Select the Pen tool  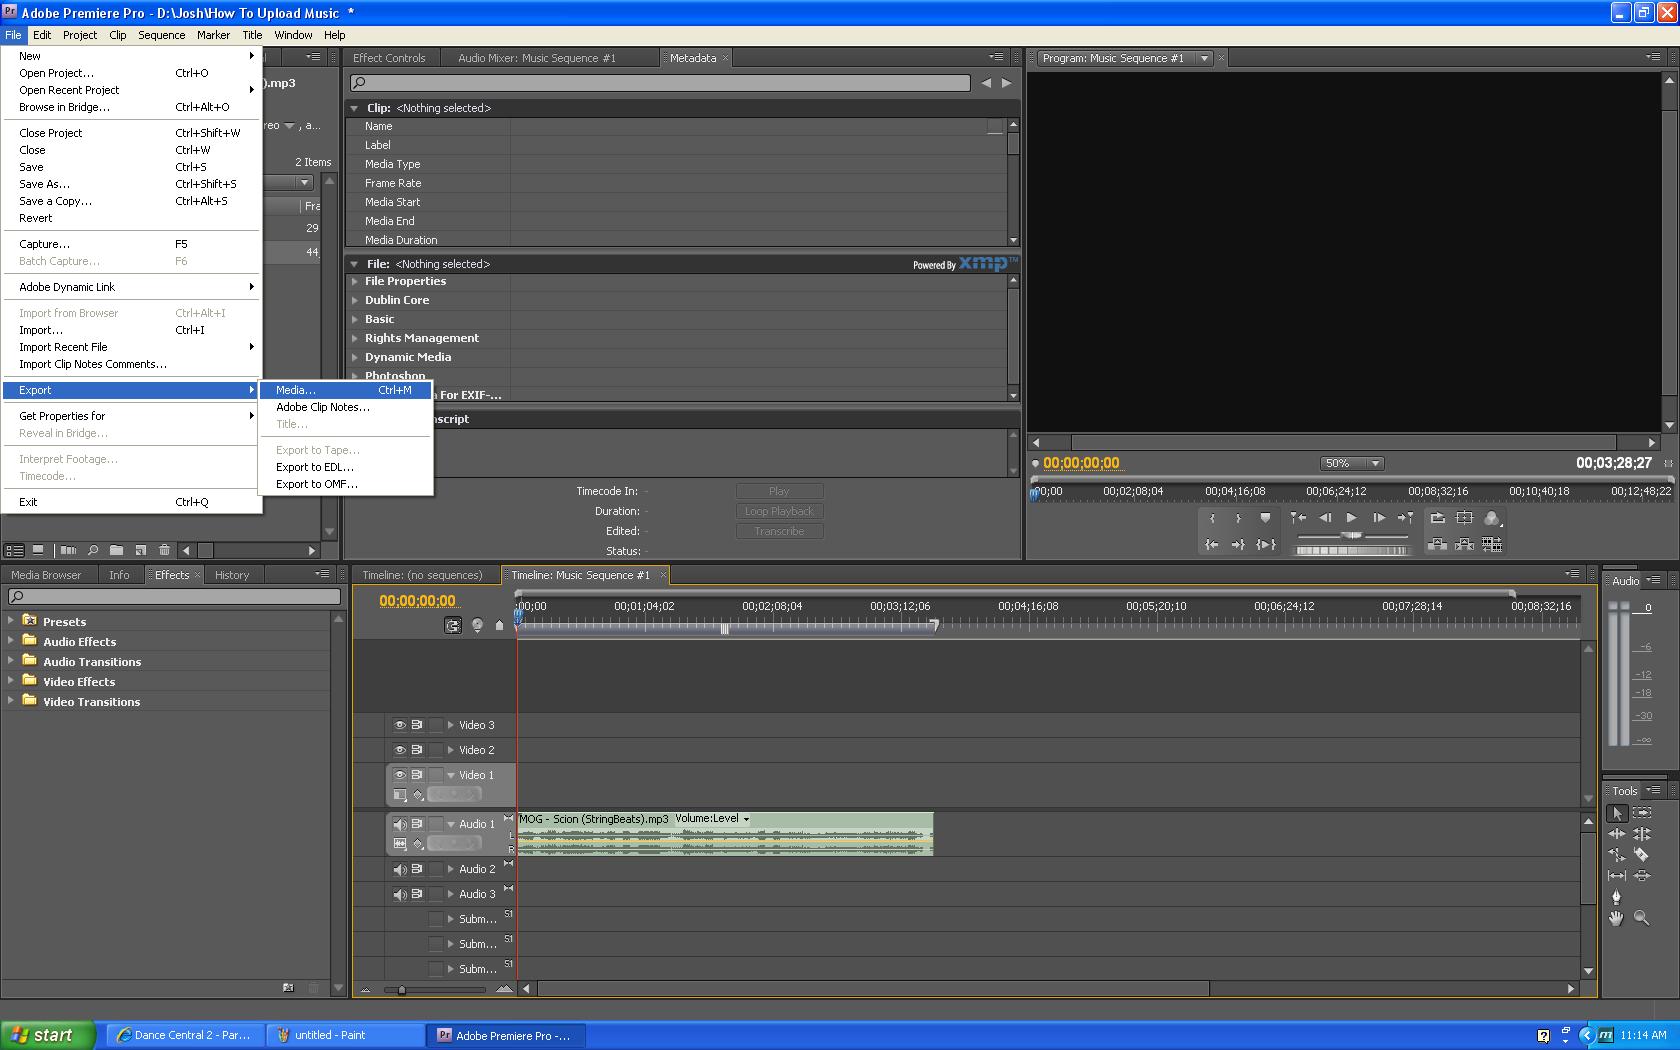click(x=1617, y=897)
